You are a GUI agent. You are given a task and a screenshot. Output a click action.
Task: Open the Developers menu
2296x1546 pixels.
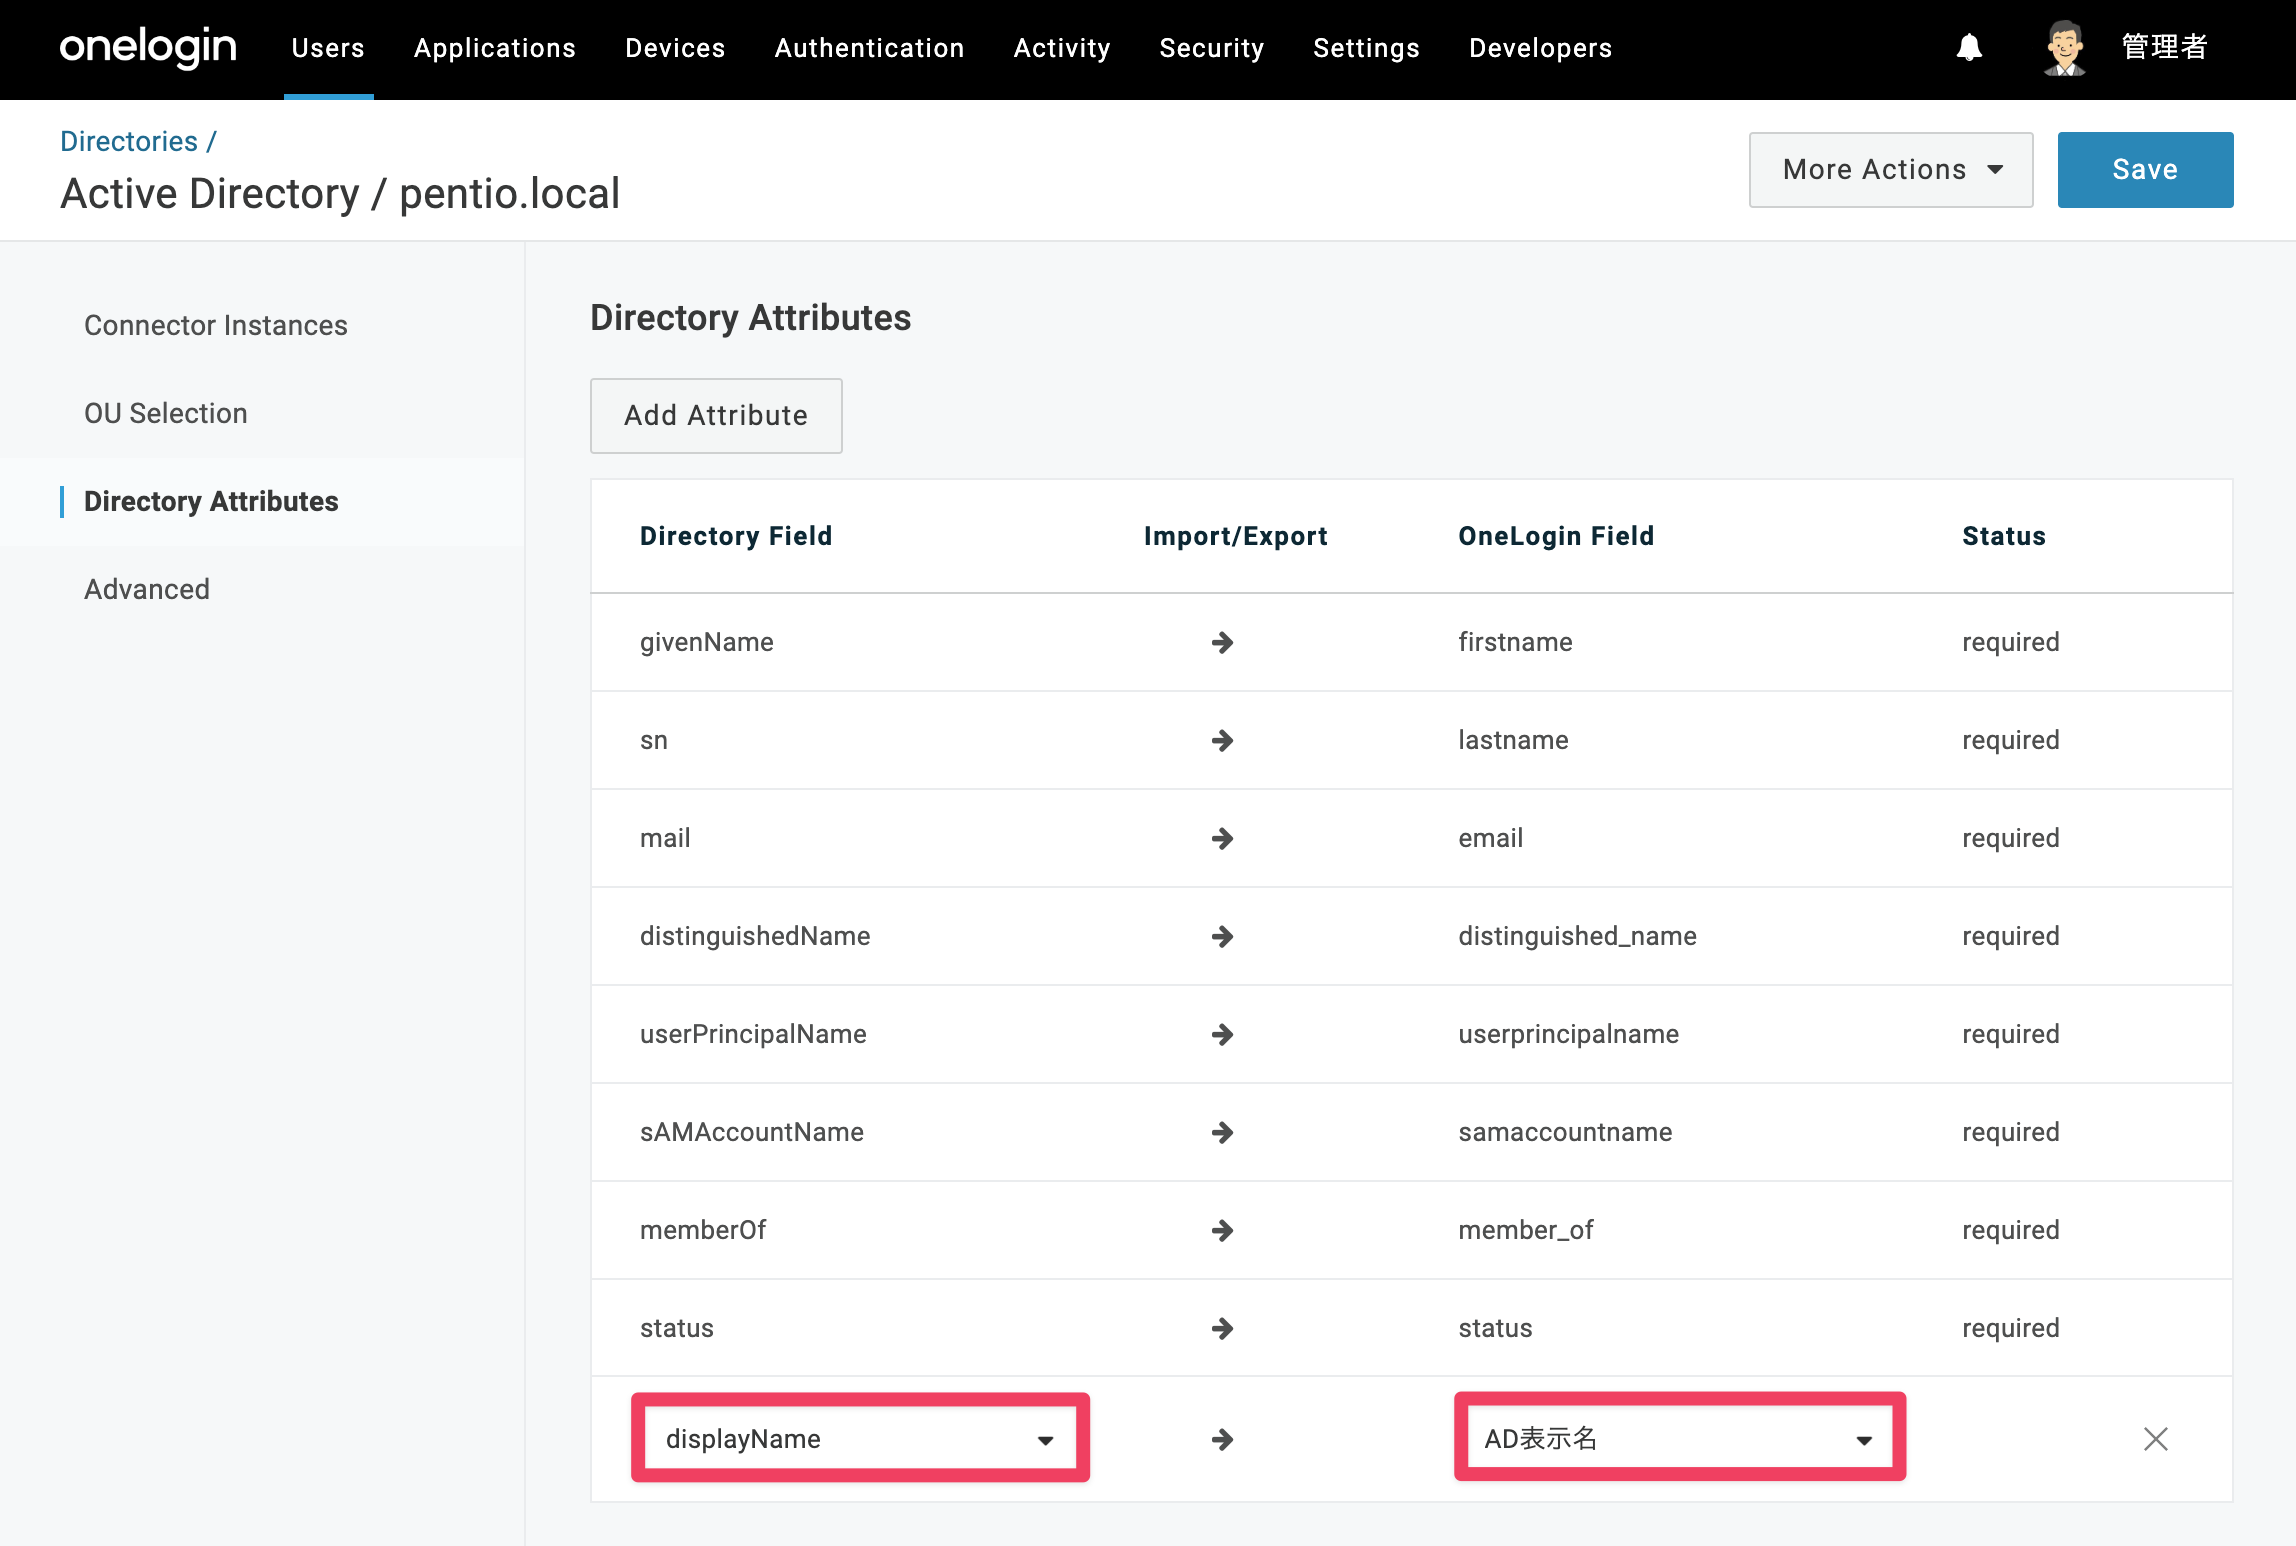point(1540,48)
